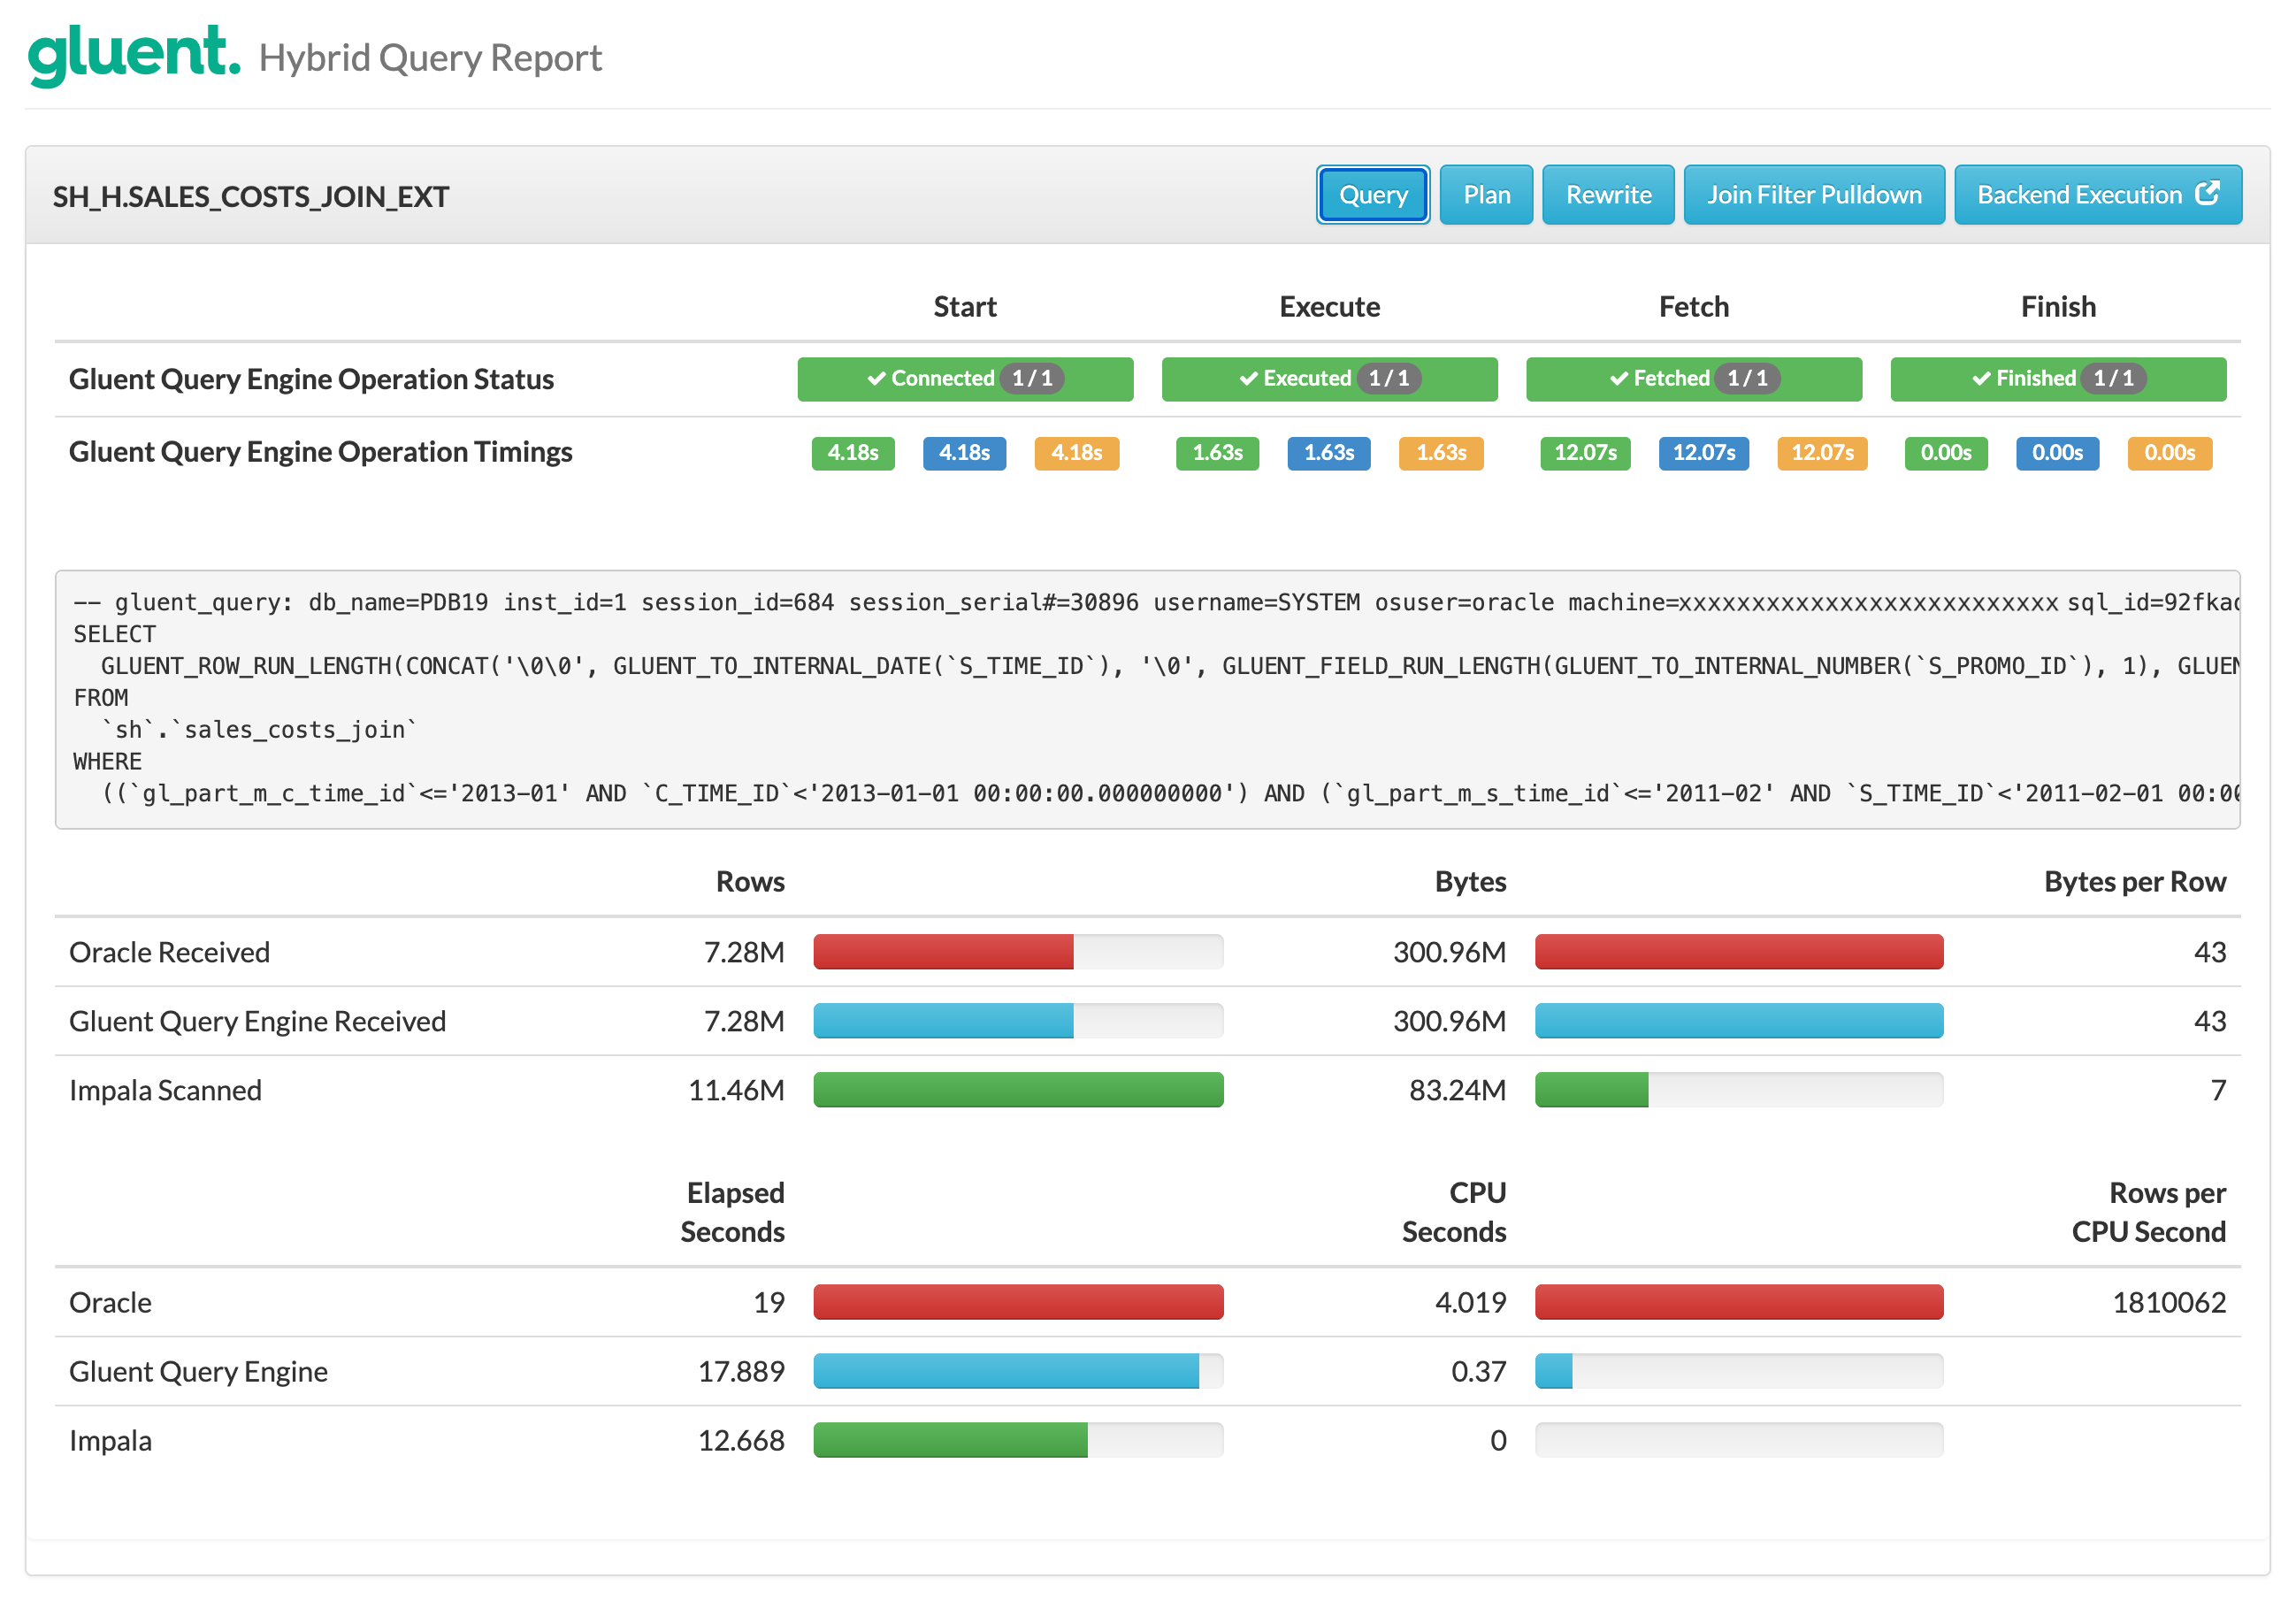2296x1601 pixels.
Task: Click the Gluent Query Engine elapsed blue bar
Action: [x=1005, y=1371]
